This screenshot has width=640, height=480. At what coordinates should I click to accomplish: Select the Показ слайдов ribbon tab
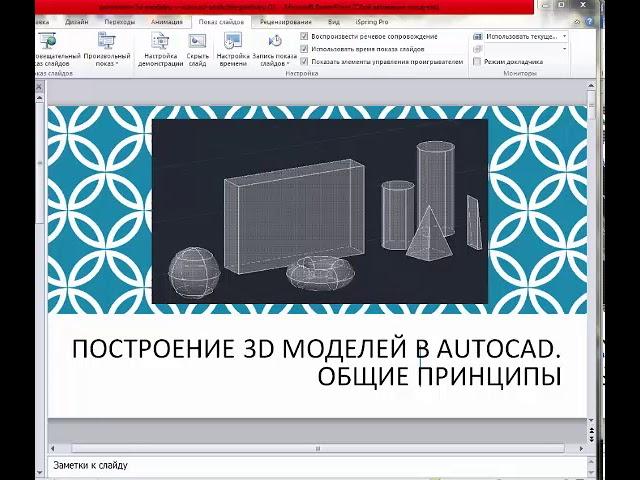click(x=221, y=22)
